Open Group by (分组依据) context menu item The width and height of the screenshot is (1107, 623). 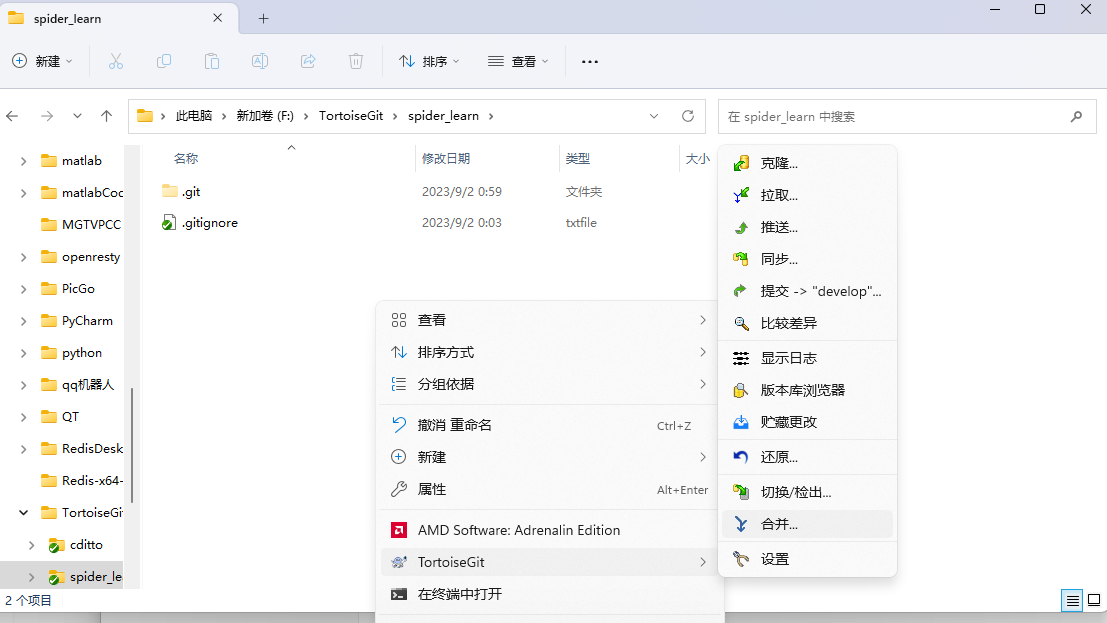tap(549, 384)
